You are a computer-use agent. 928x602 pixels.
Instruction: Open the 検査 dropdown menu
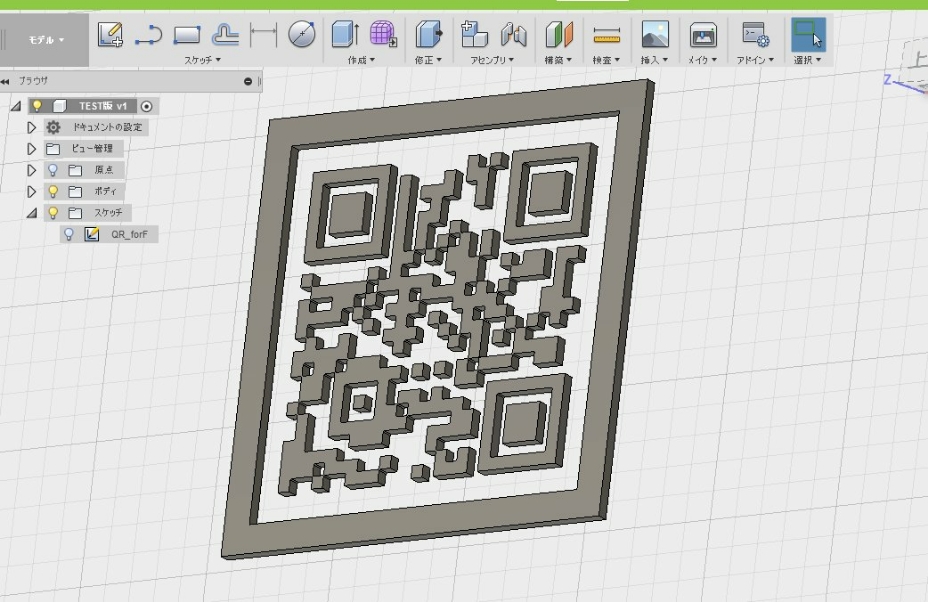tap(606, 60)
